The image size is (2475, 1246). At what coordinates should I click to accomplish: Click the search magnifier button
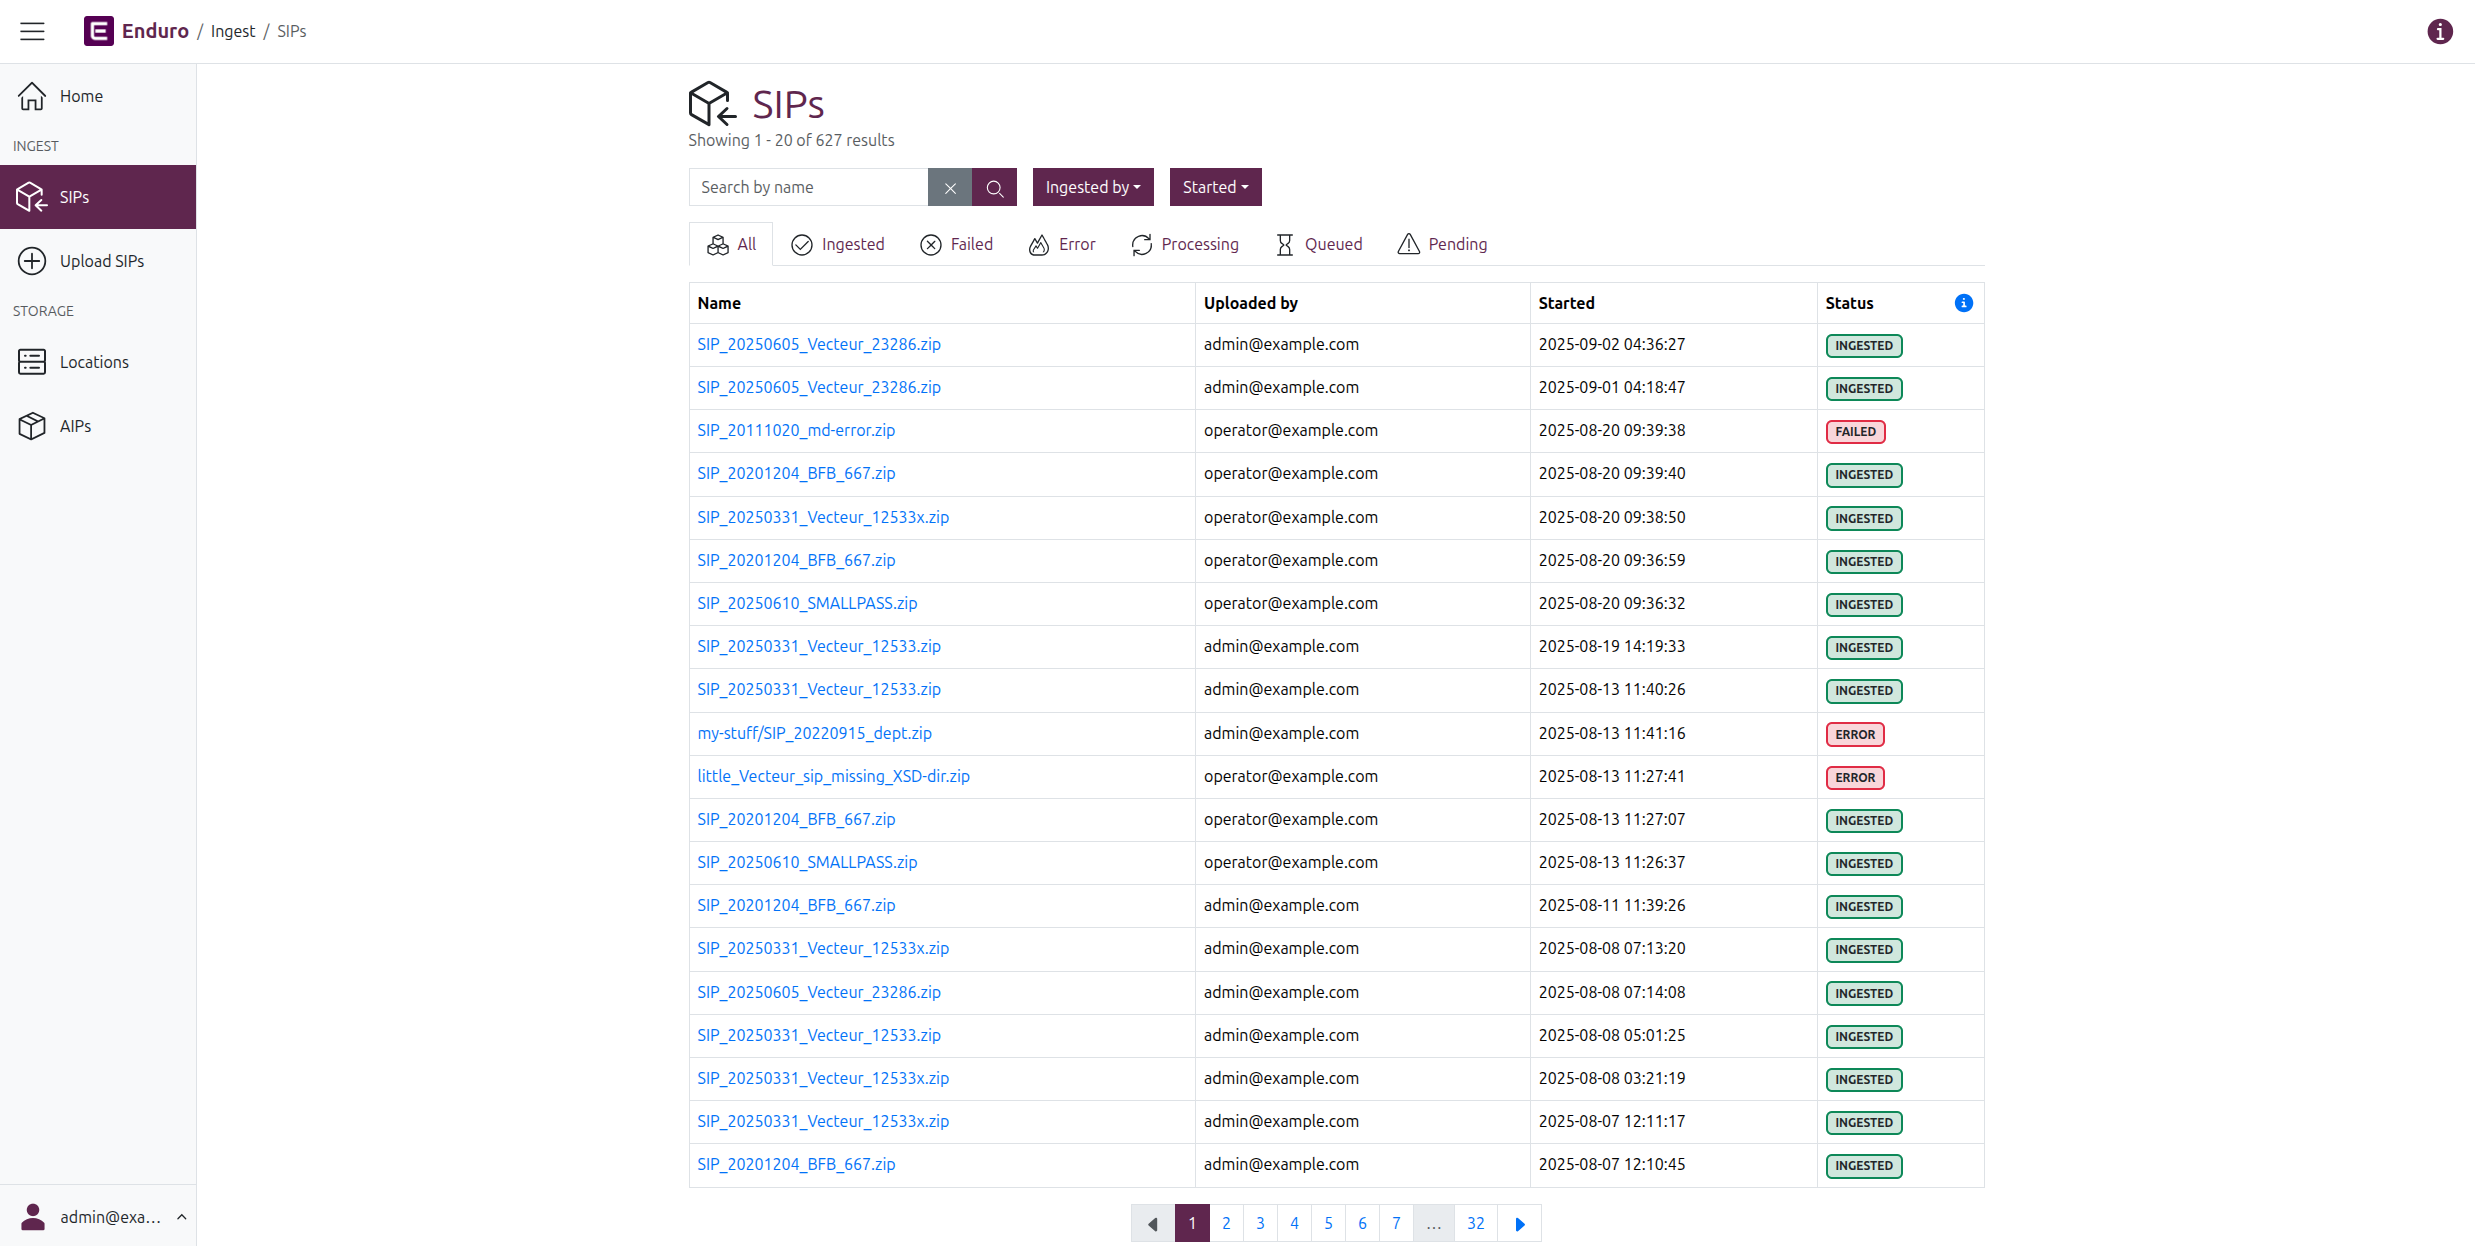tap(994, 187)
